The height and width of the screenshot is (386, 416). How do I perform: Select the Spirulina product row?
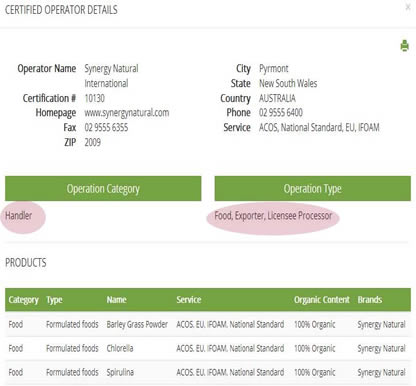pyautogui.click(x=208, y=372)
